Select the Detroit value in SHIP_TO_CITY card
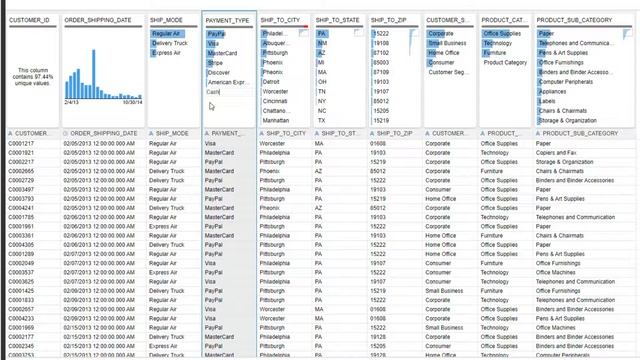Screen dimensions: 640x360 271,82
